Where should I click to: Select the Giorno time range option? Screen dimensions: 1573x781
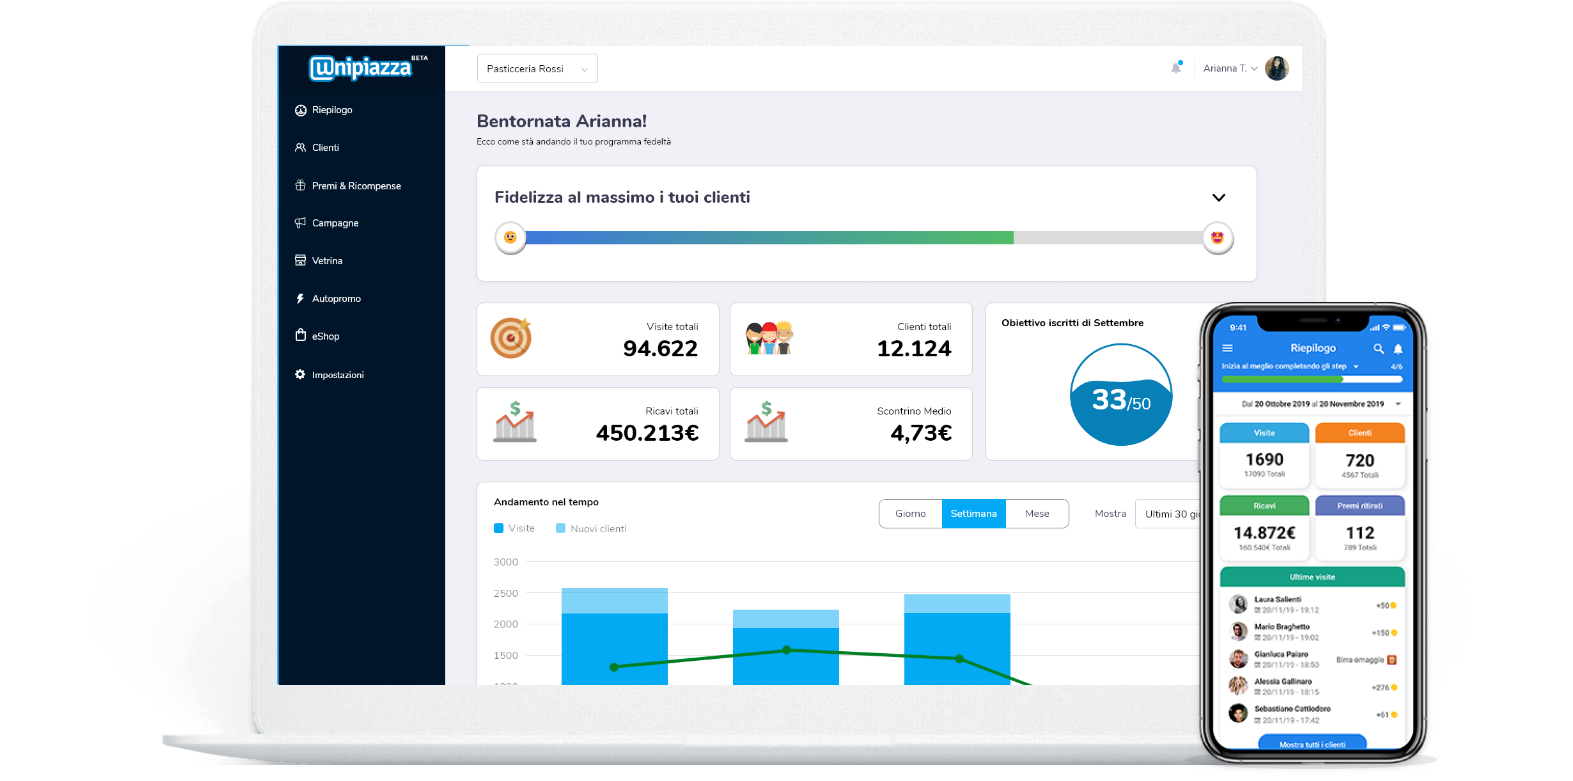tap(910, 514)
